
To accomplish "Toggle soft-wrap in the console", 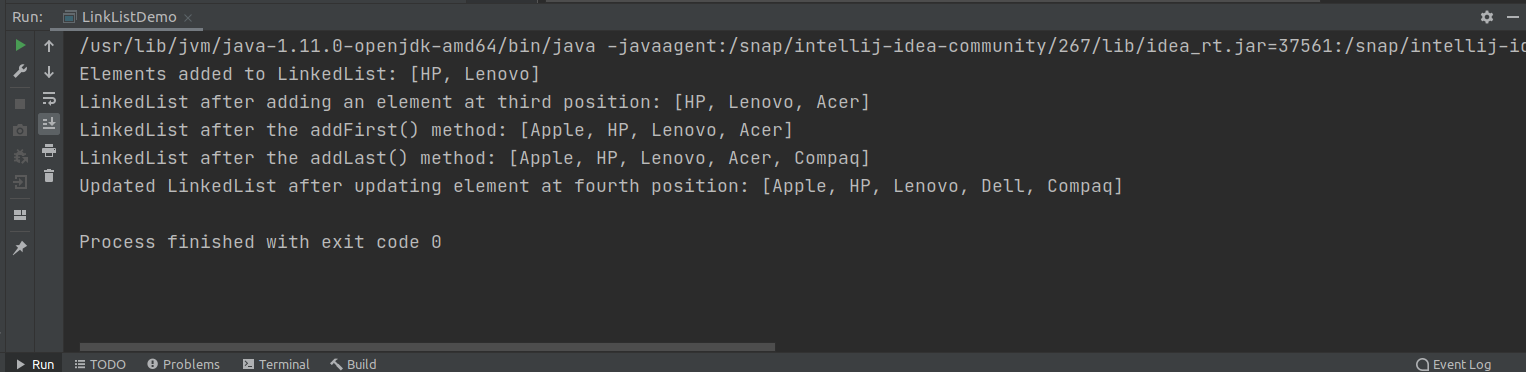I will [49, 98].
